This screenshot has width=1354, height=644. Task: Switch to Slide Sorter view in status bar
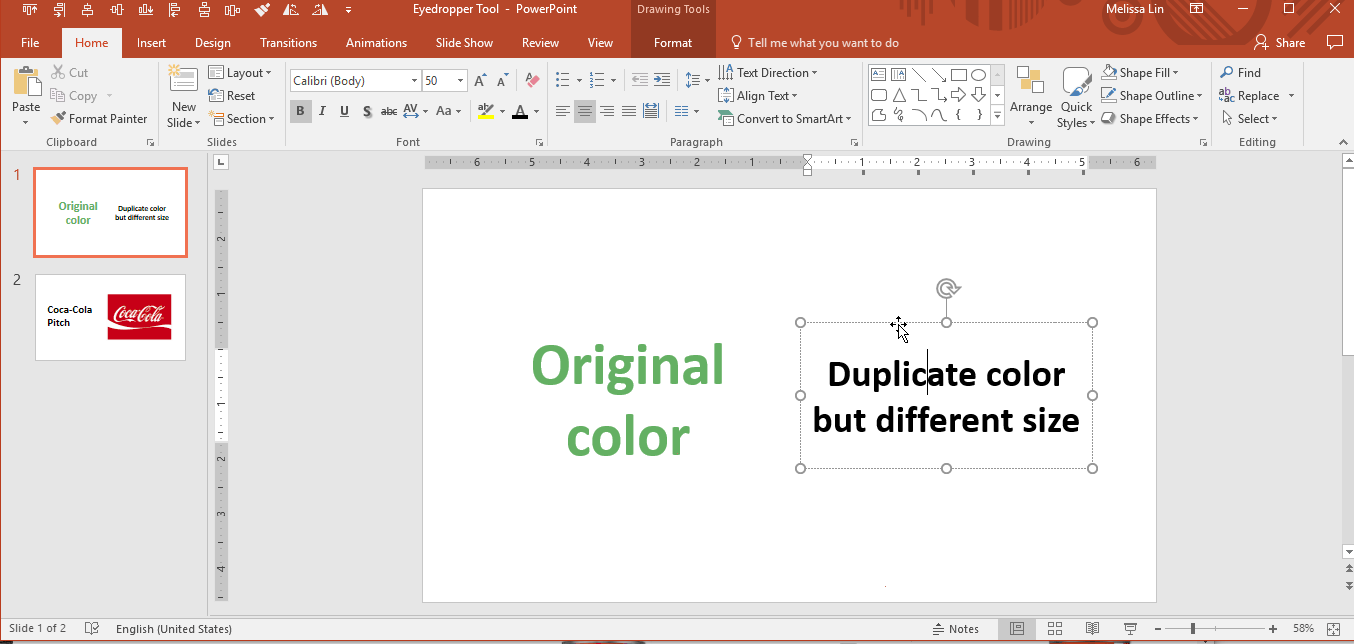click(1055, 629)
